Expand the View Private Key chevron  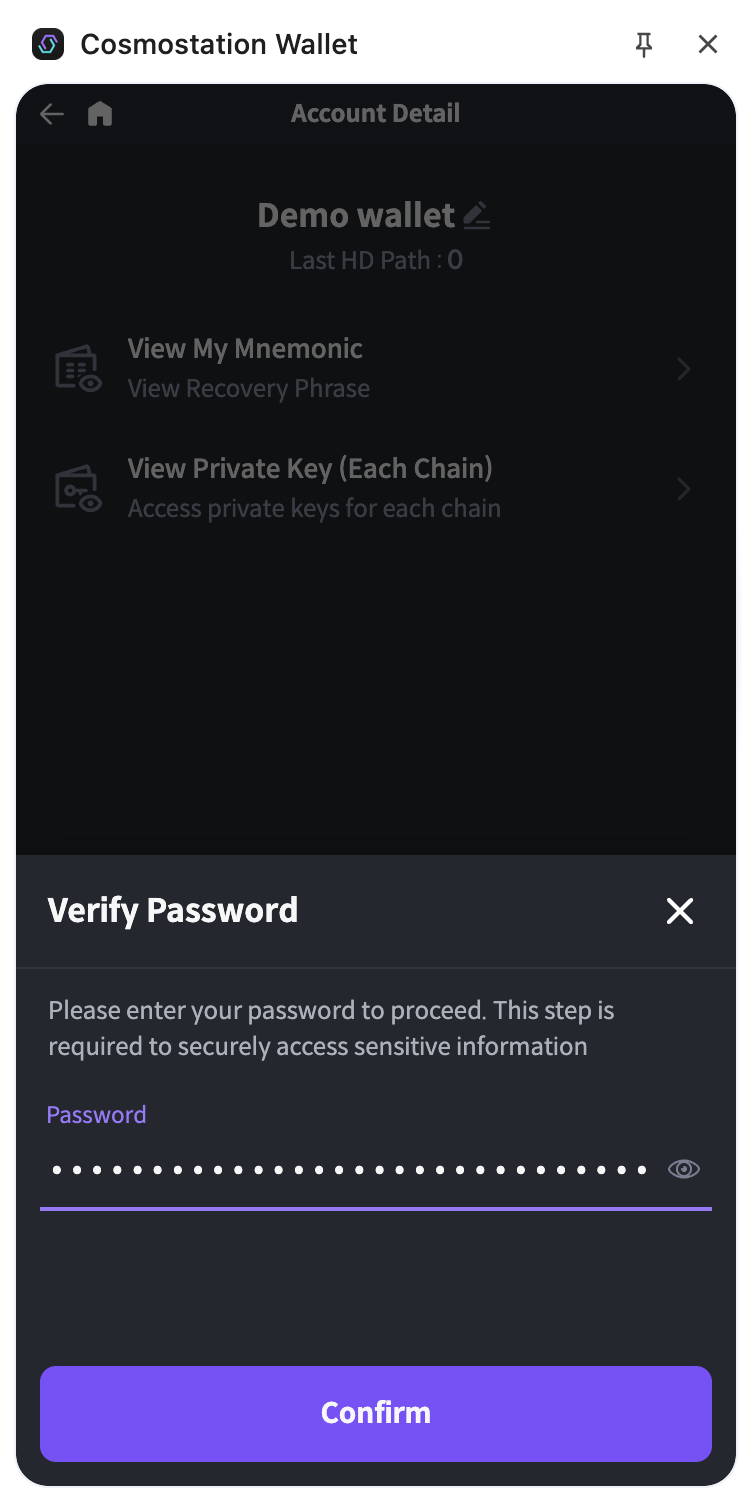tap(684, 489)
